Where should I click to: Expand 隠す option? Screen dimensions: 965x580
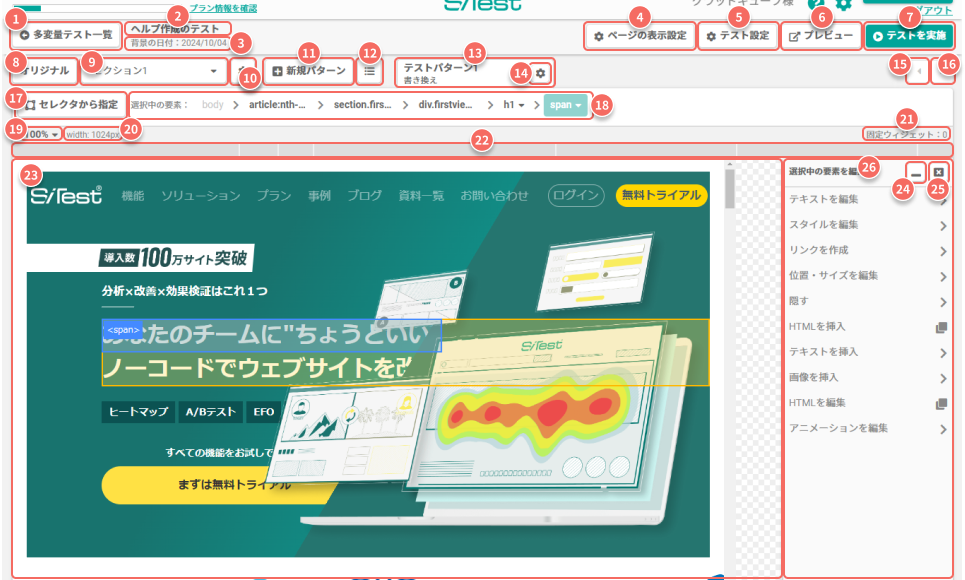868,301
